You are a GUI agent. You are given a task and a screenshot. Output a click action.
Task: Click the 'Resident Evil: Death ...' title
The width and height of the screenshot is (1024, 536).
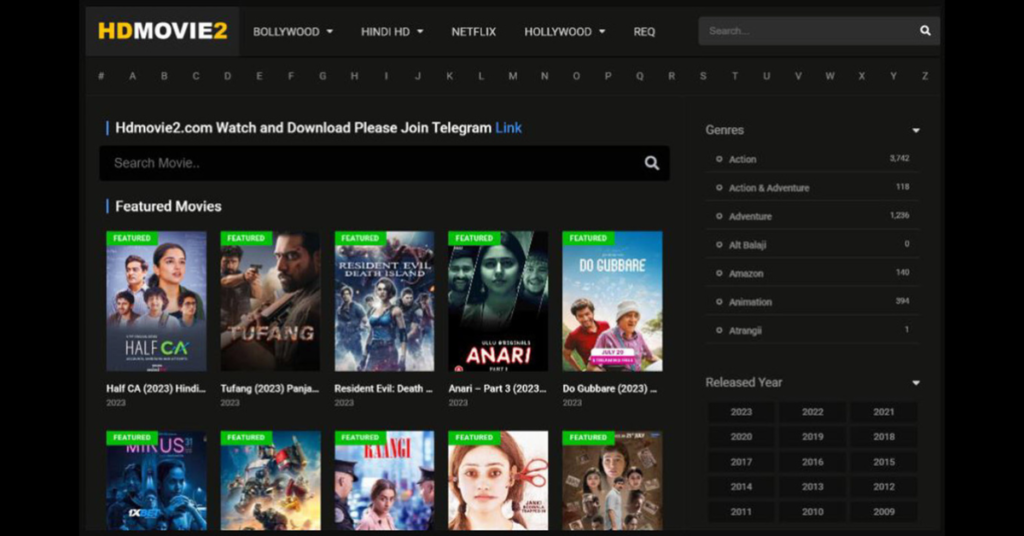(x=383, y=388)
